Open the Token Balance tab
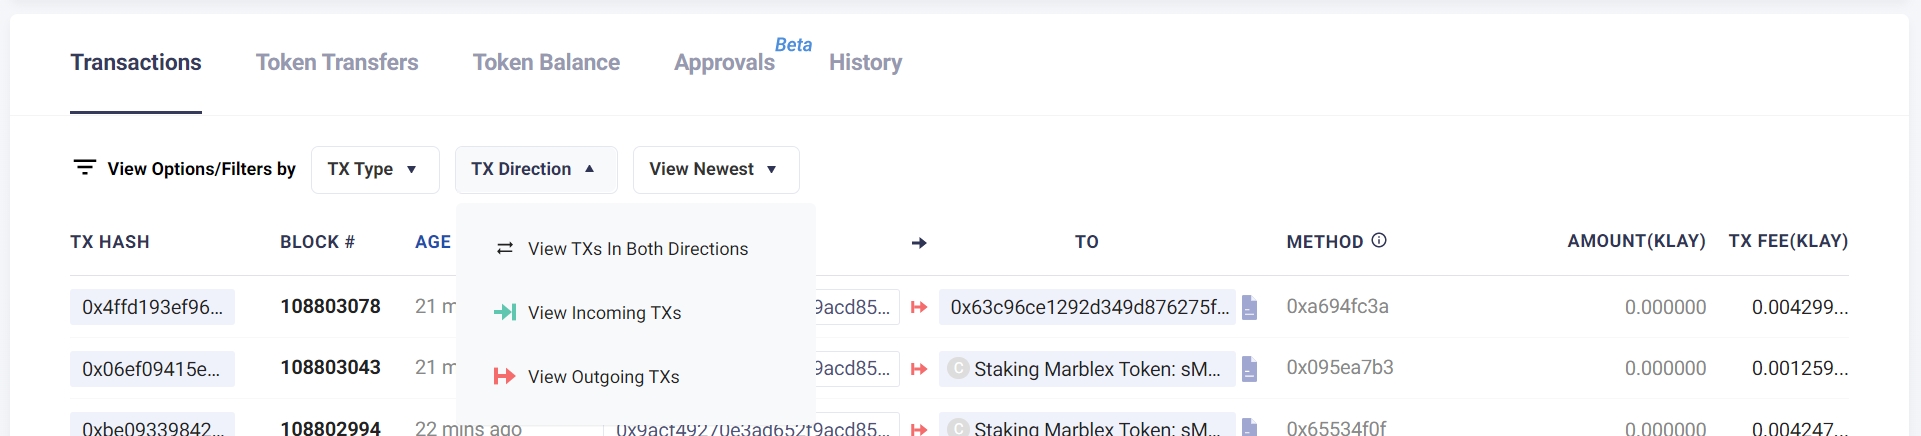 pos(546,62)
